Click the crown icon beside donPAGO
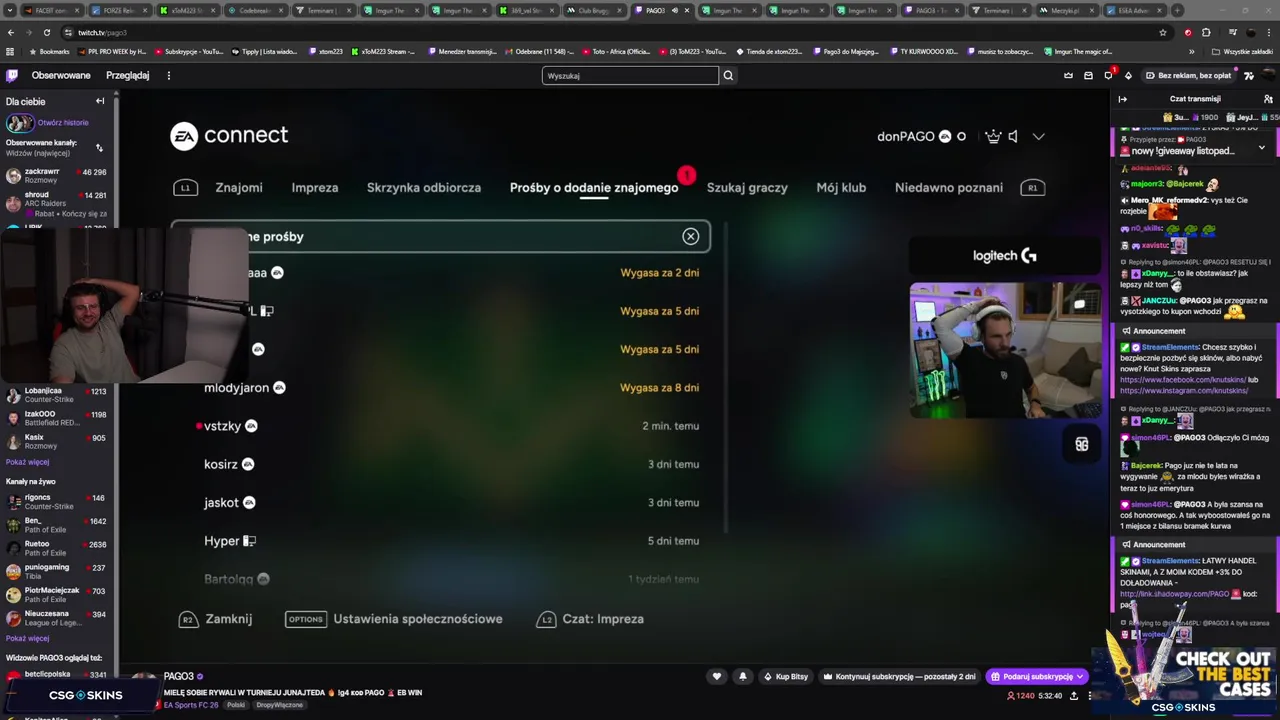Image resolution: width=1280 pixels, height=720 pixels. coord(993,136)
